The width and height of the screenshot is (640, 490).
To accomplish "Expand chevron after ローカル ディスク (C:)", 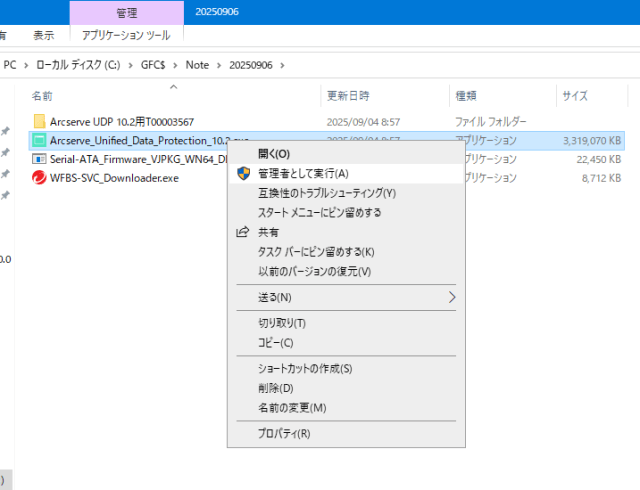I will 131,65.
